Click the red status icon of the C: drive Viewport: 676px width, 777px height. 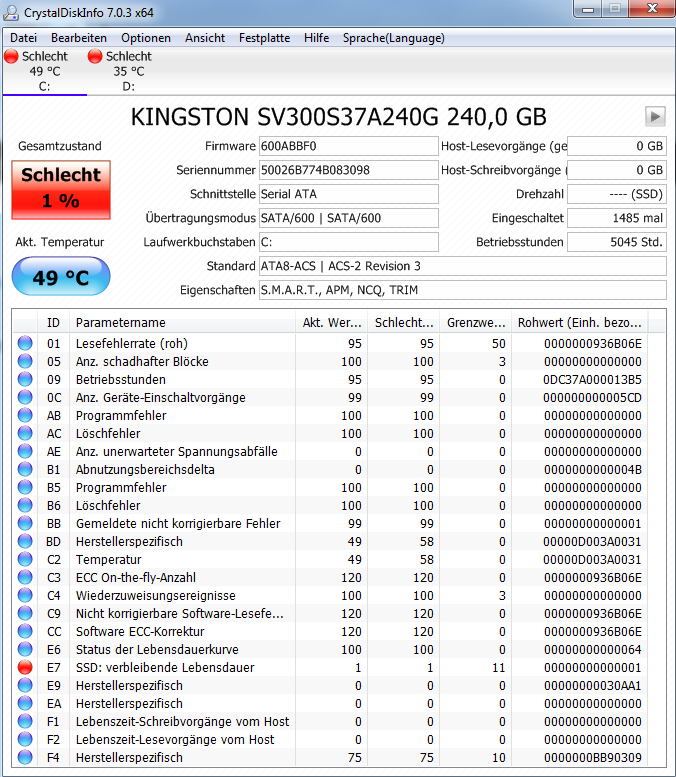click(11, 56)
